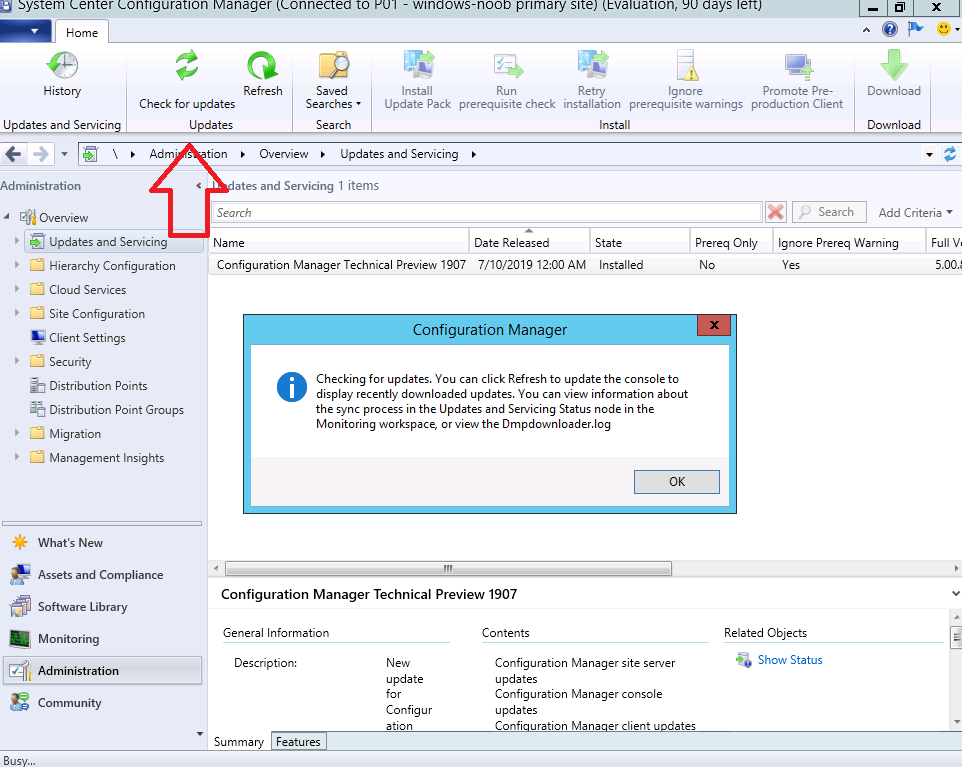This screenshot has width=962, height=767.
Task: Click Ignore Prereq Warning column header
Action: 848,242
